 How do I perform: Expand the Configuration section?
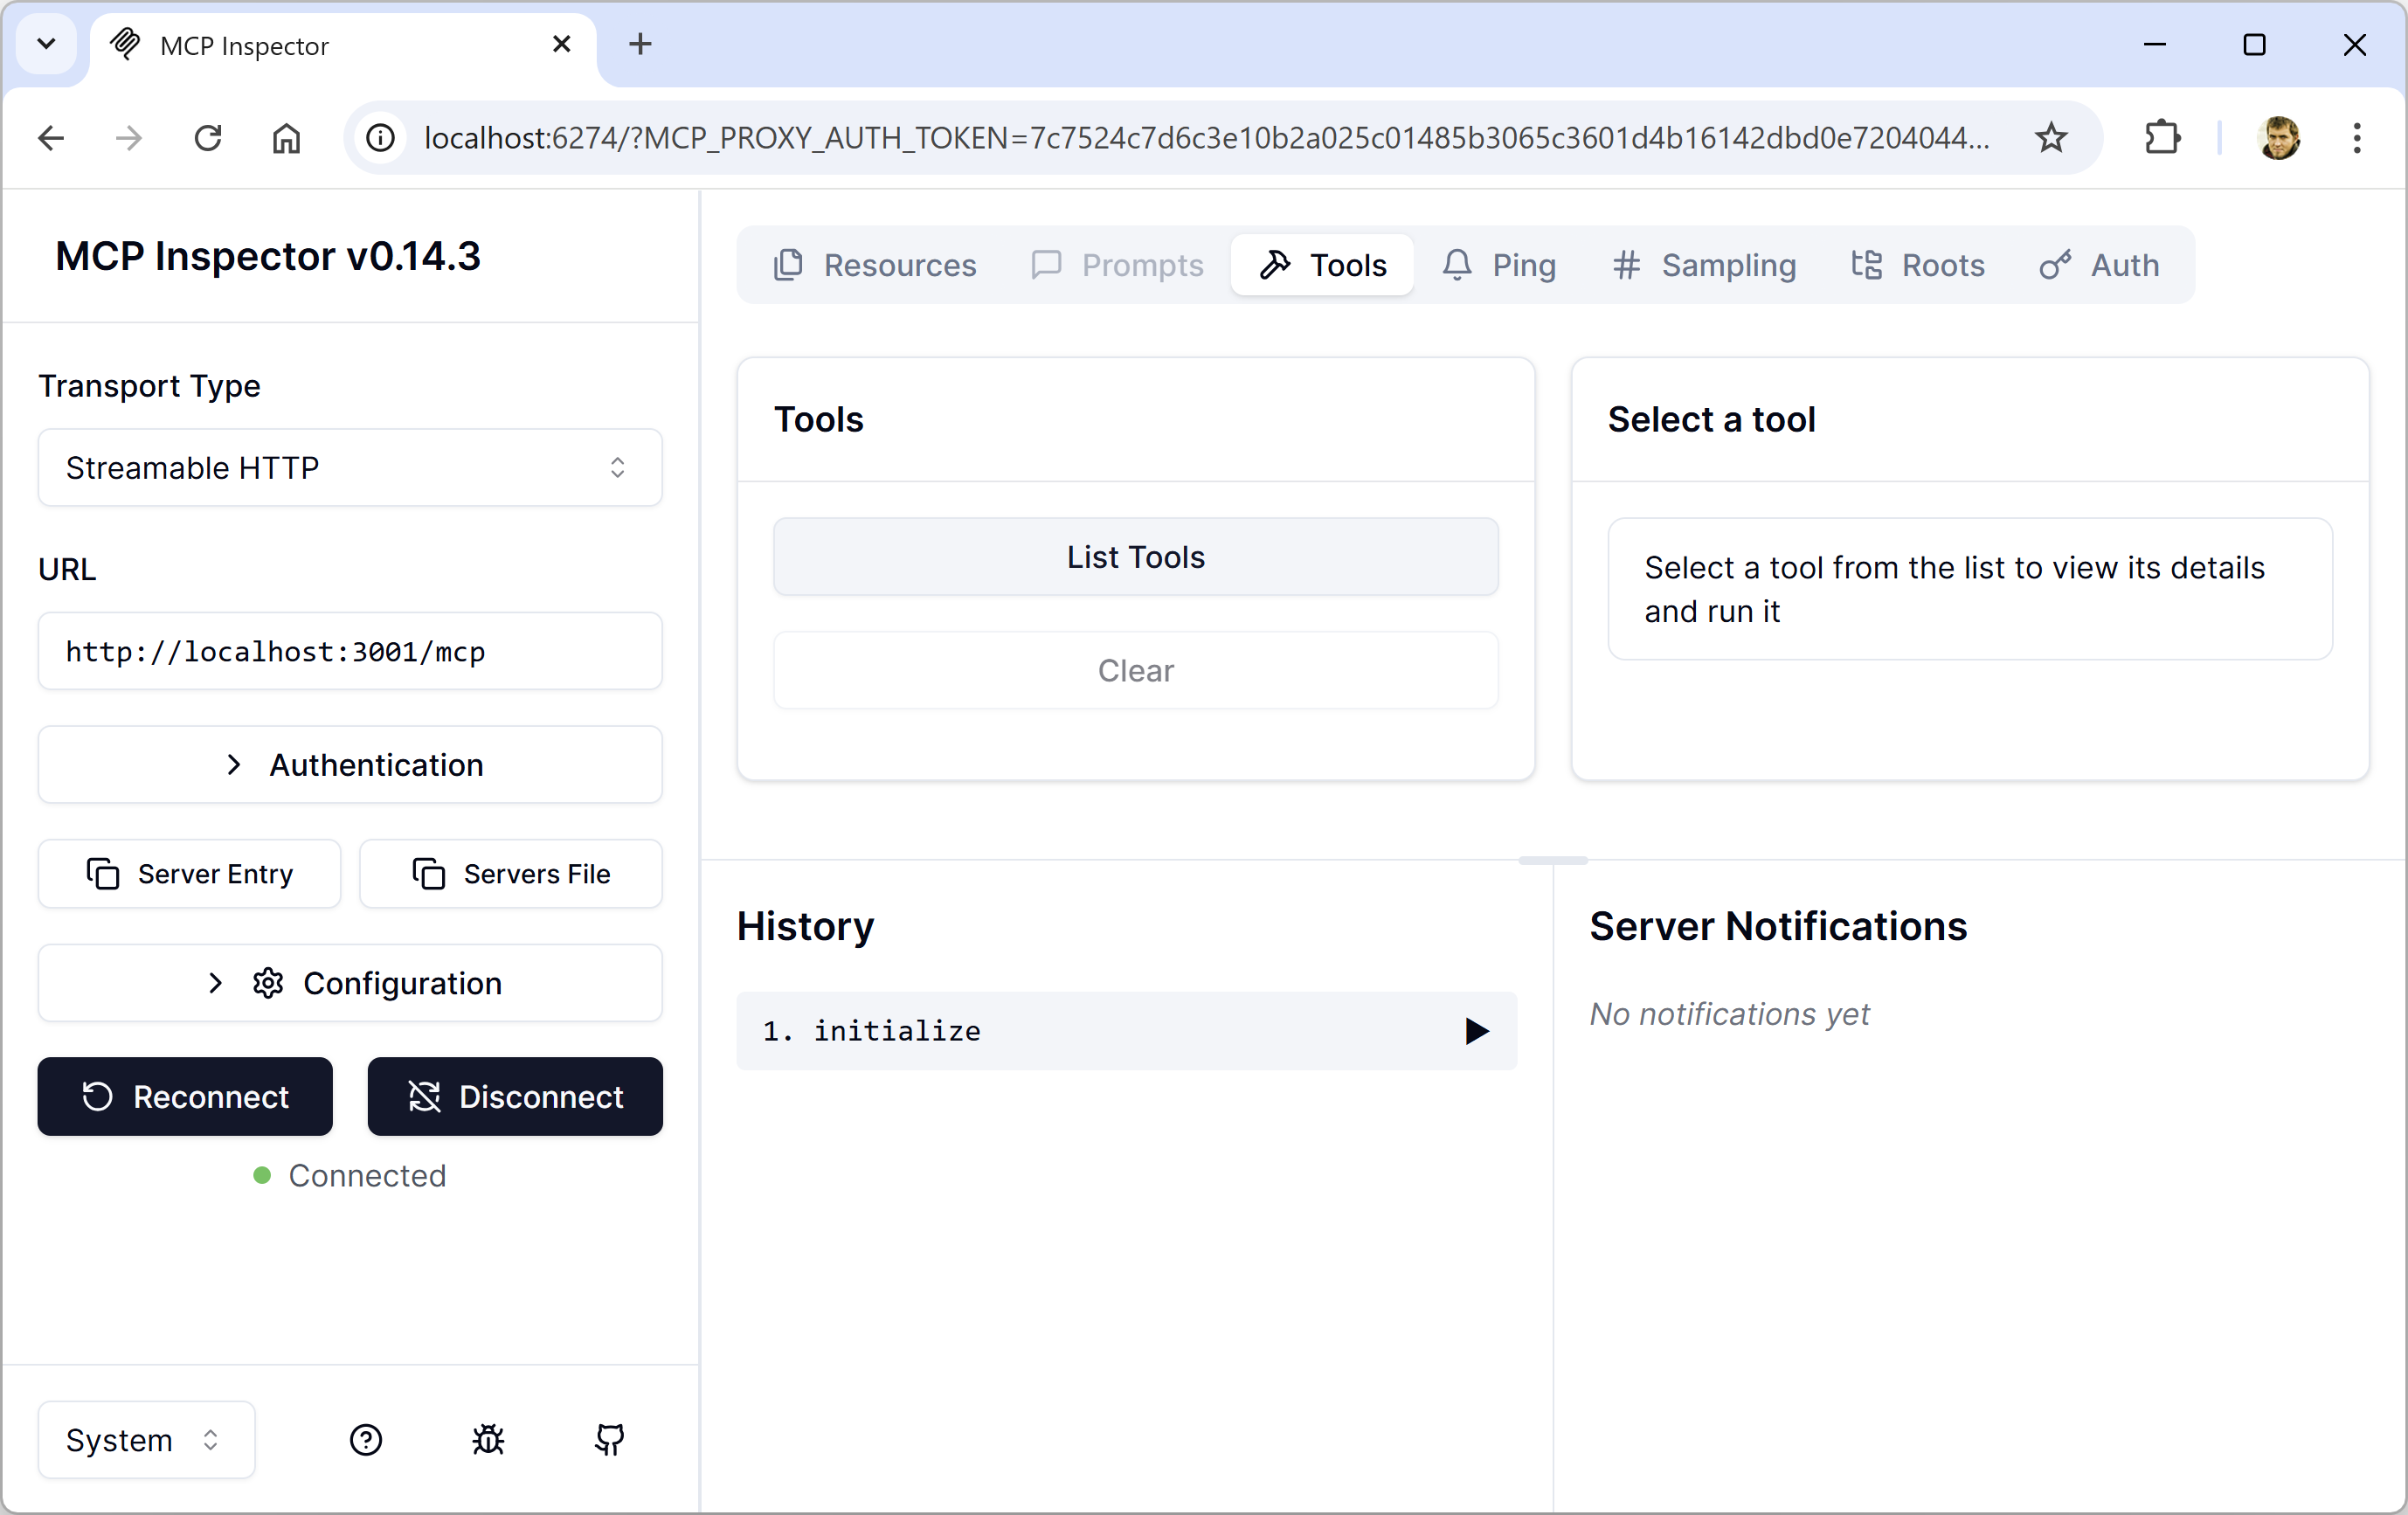[350, 983]
